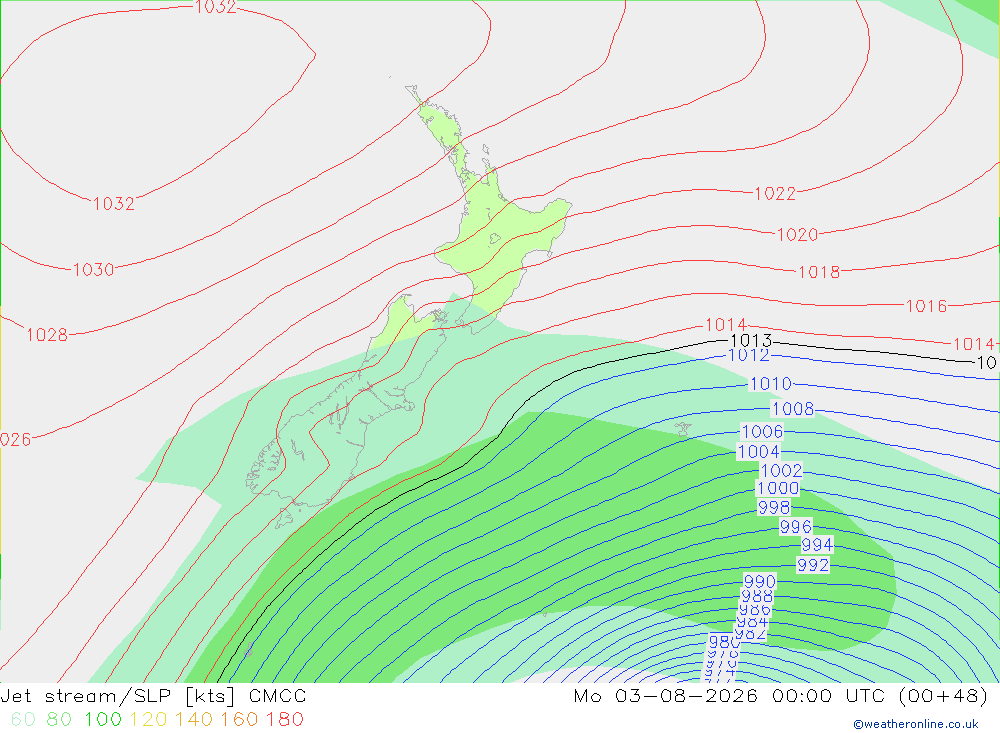
Task: Click the blue 992 isobar label
Action: [813, 565]
